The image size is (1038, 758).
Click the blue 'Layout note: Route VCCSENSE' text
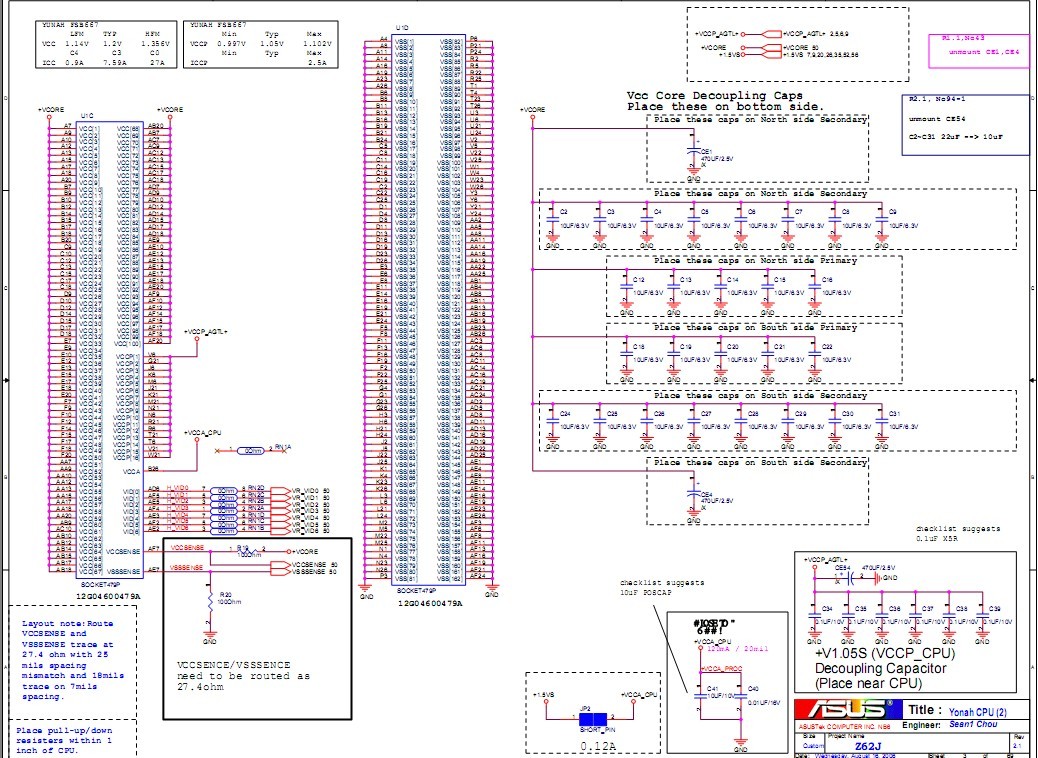tap(71, 660)
